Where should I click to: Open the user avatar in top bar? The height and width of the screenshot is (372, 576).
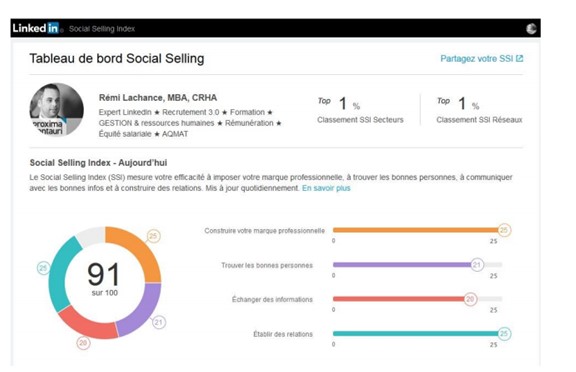(531, 28)
